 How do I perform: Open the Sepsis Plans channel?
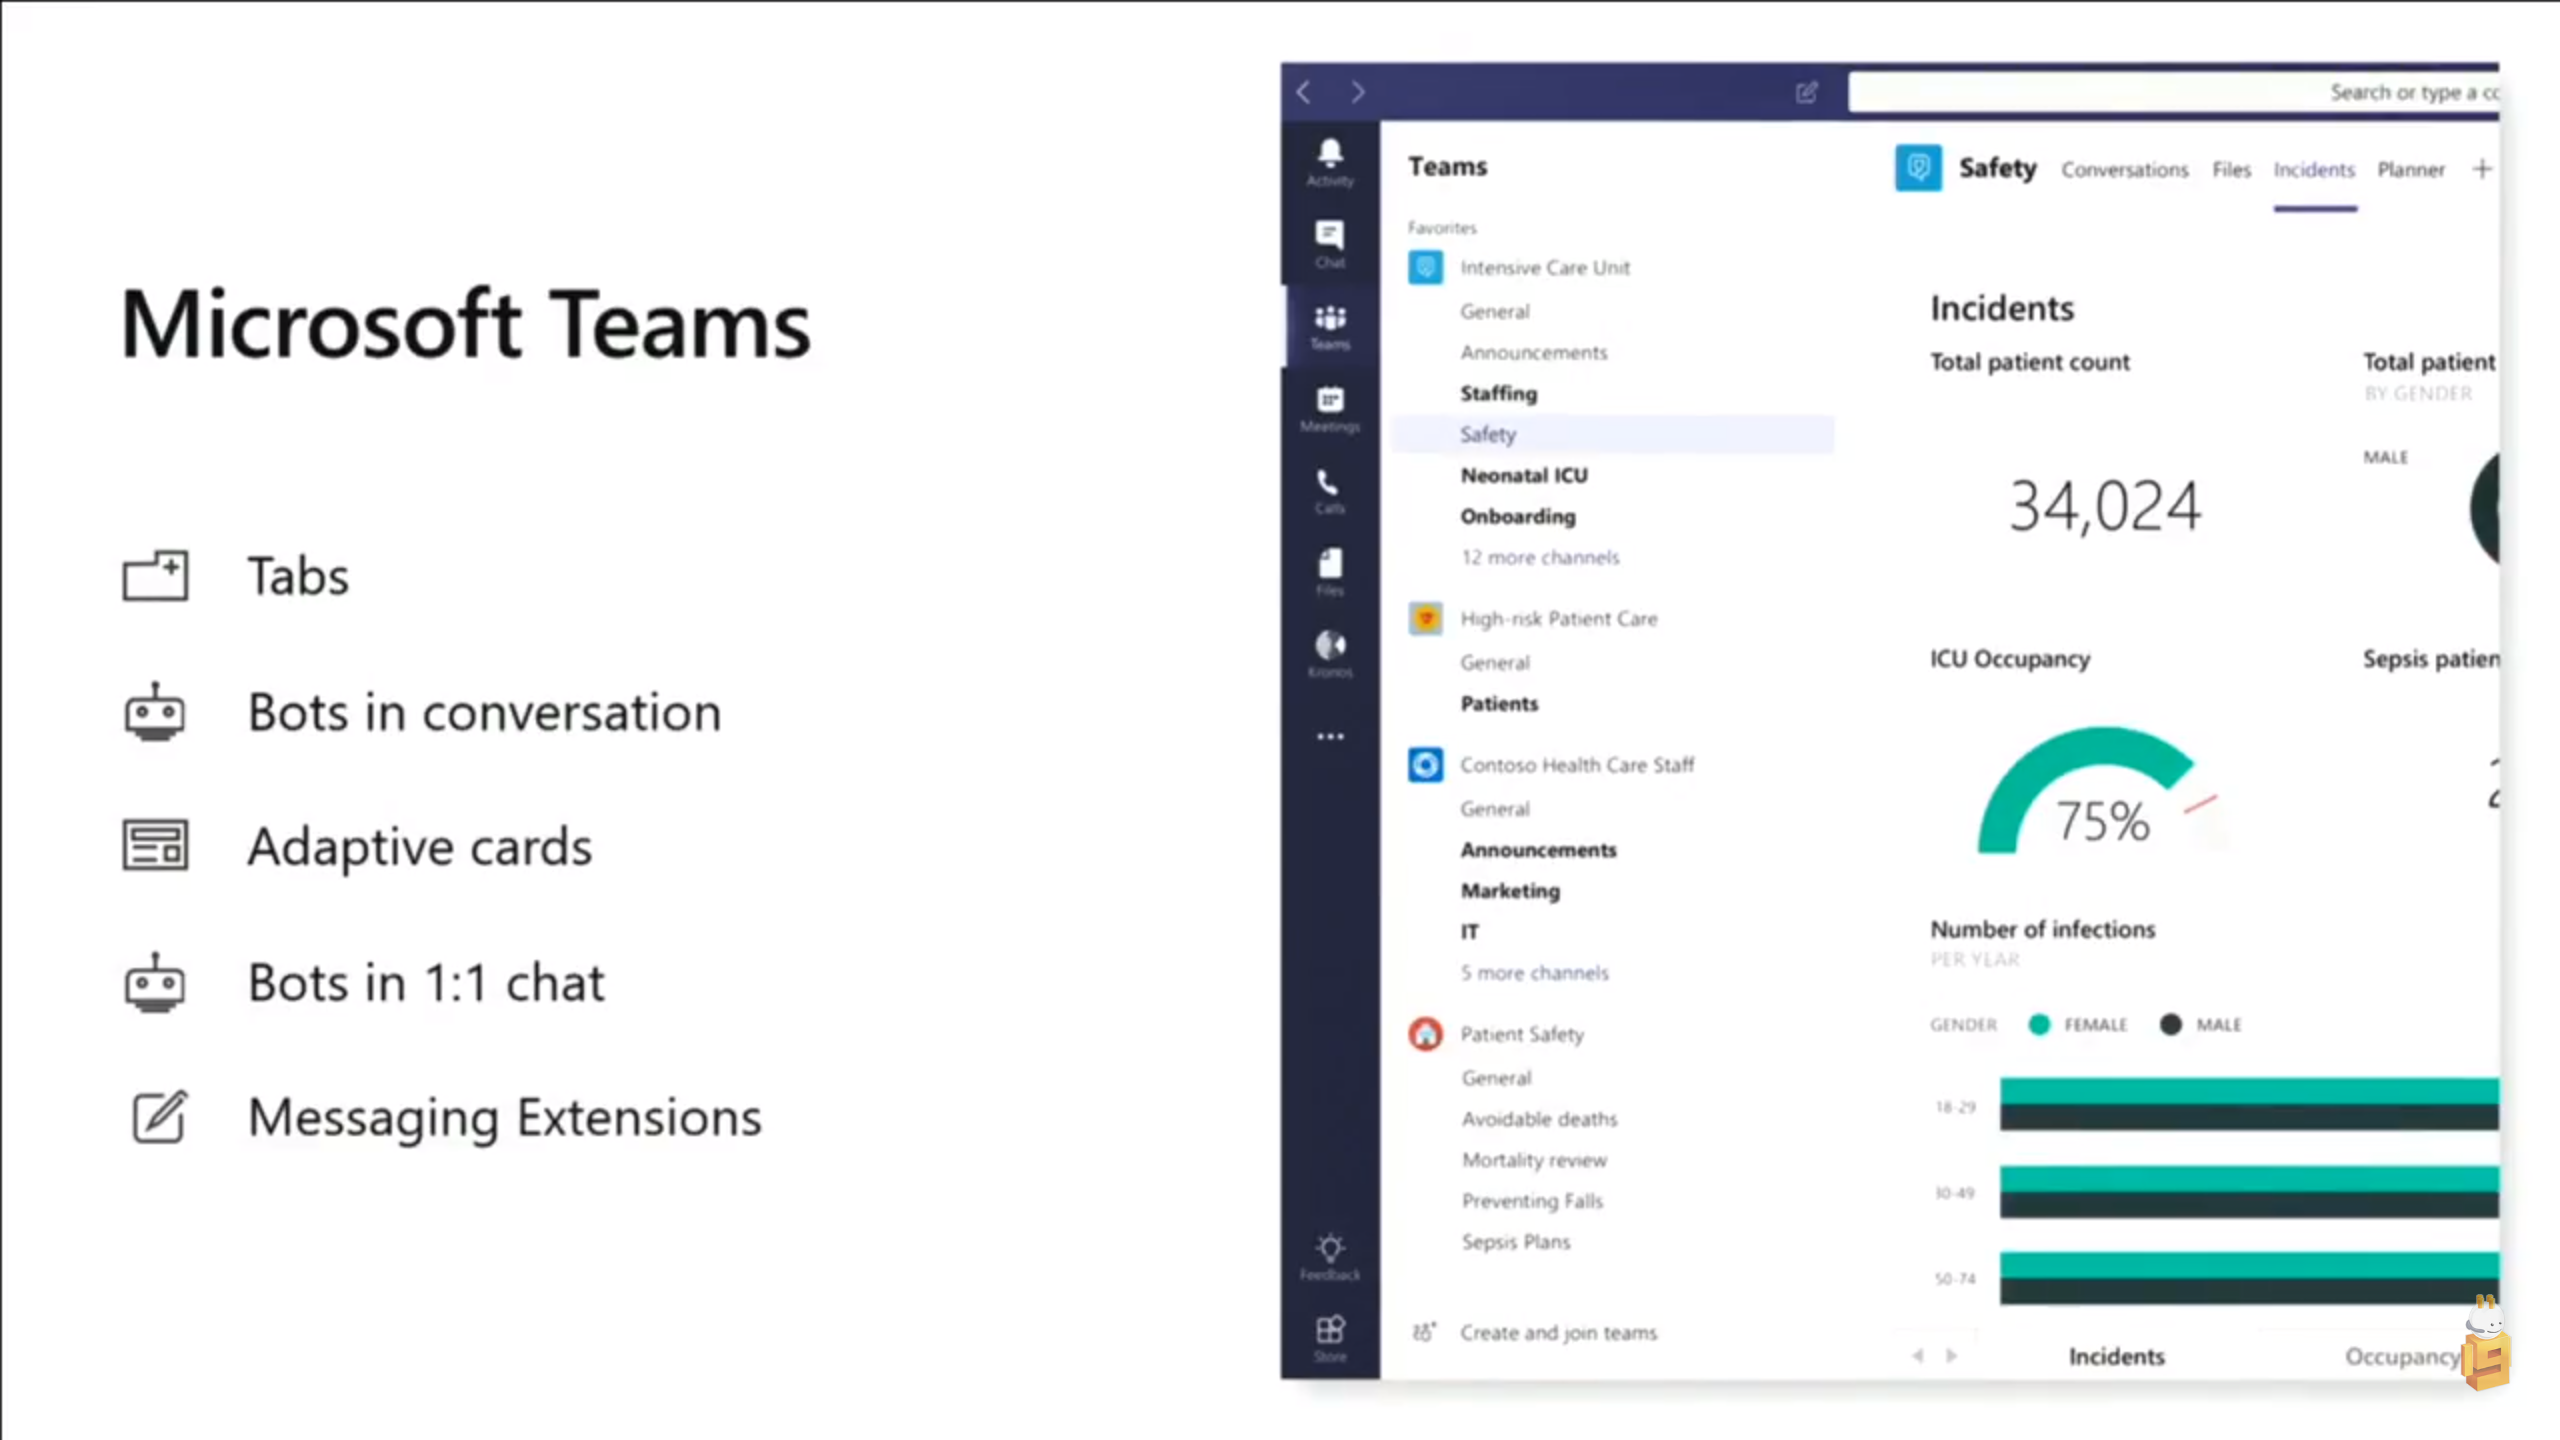(x=1515, y=1242)
